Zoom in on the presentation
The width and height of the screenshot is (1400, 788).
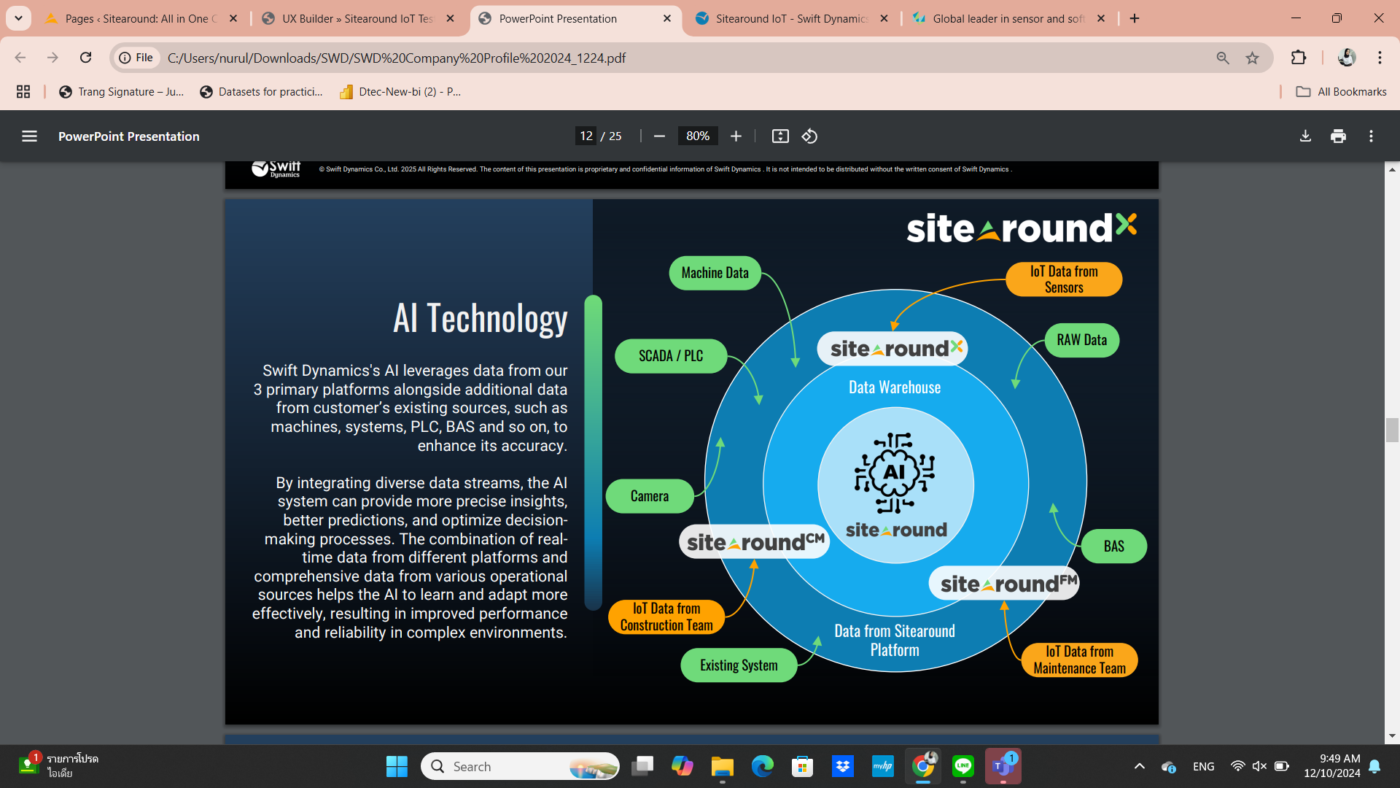pyautogui.click(x=735, y=136)
